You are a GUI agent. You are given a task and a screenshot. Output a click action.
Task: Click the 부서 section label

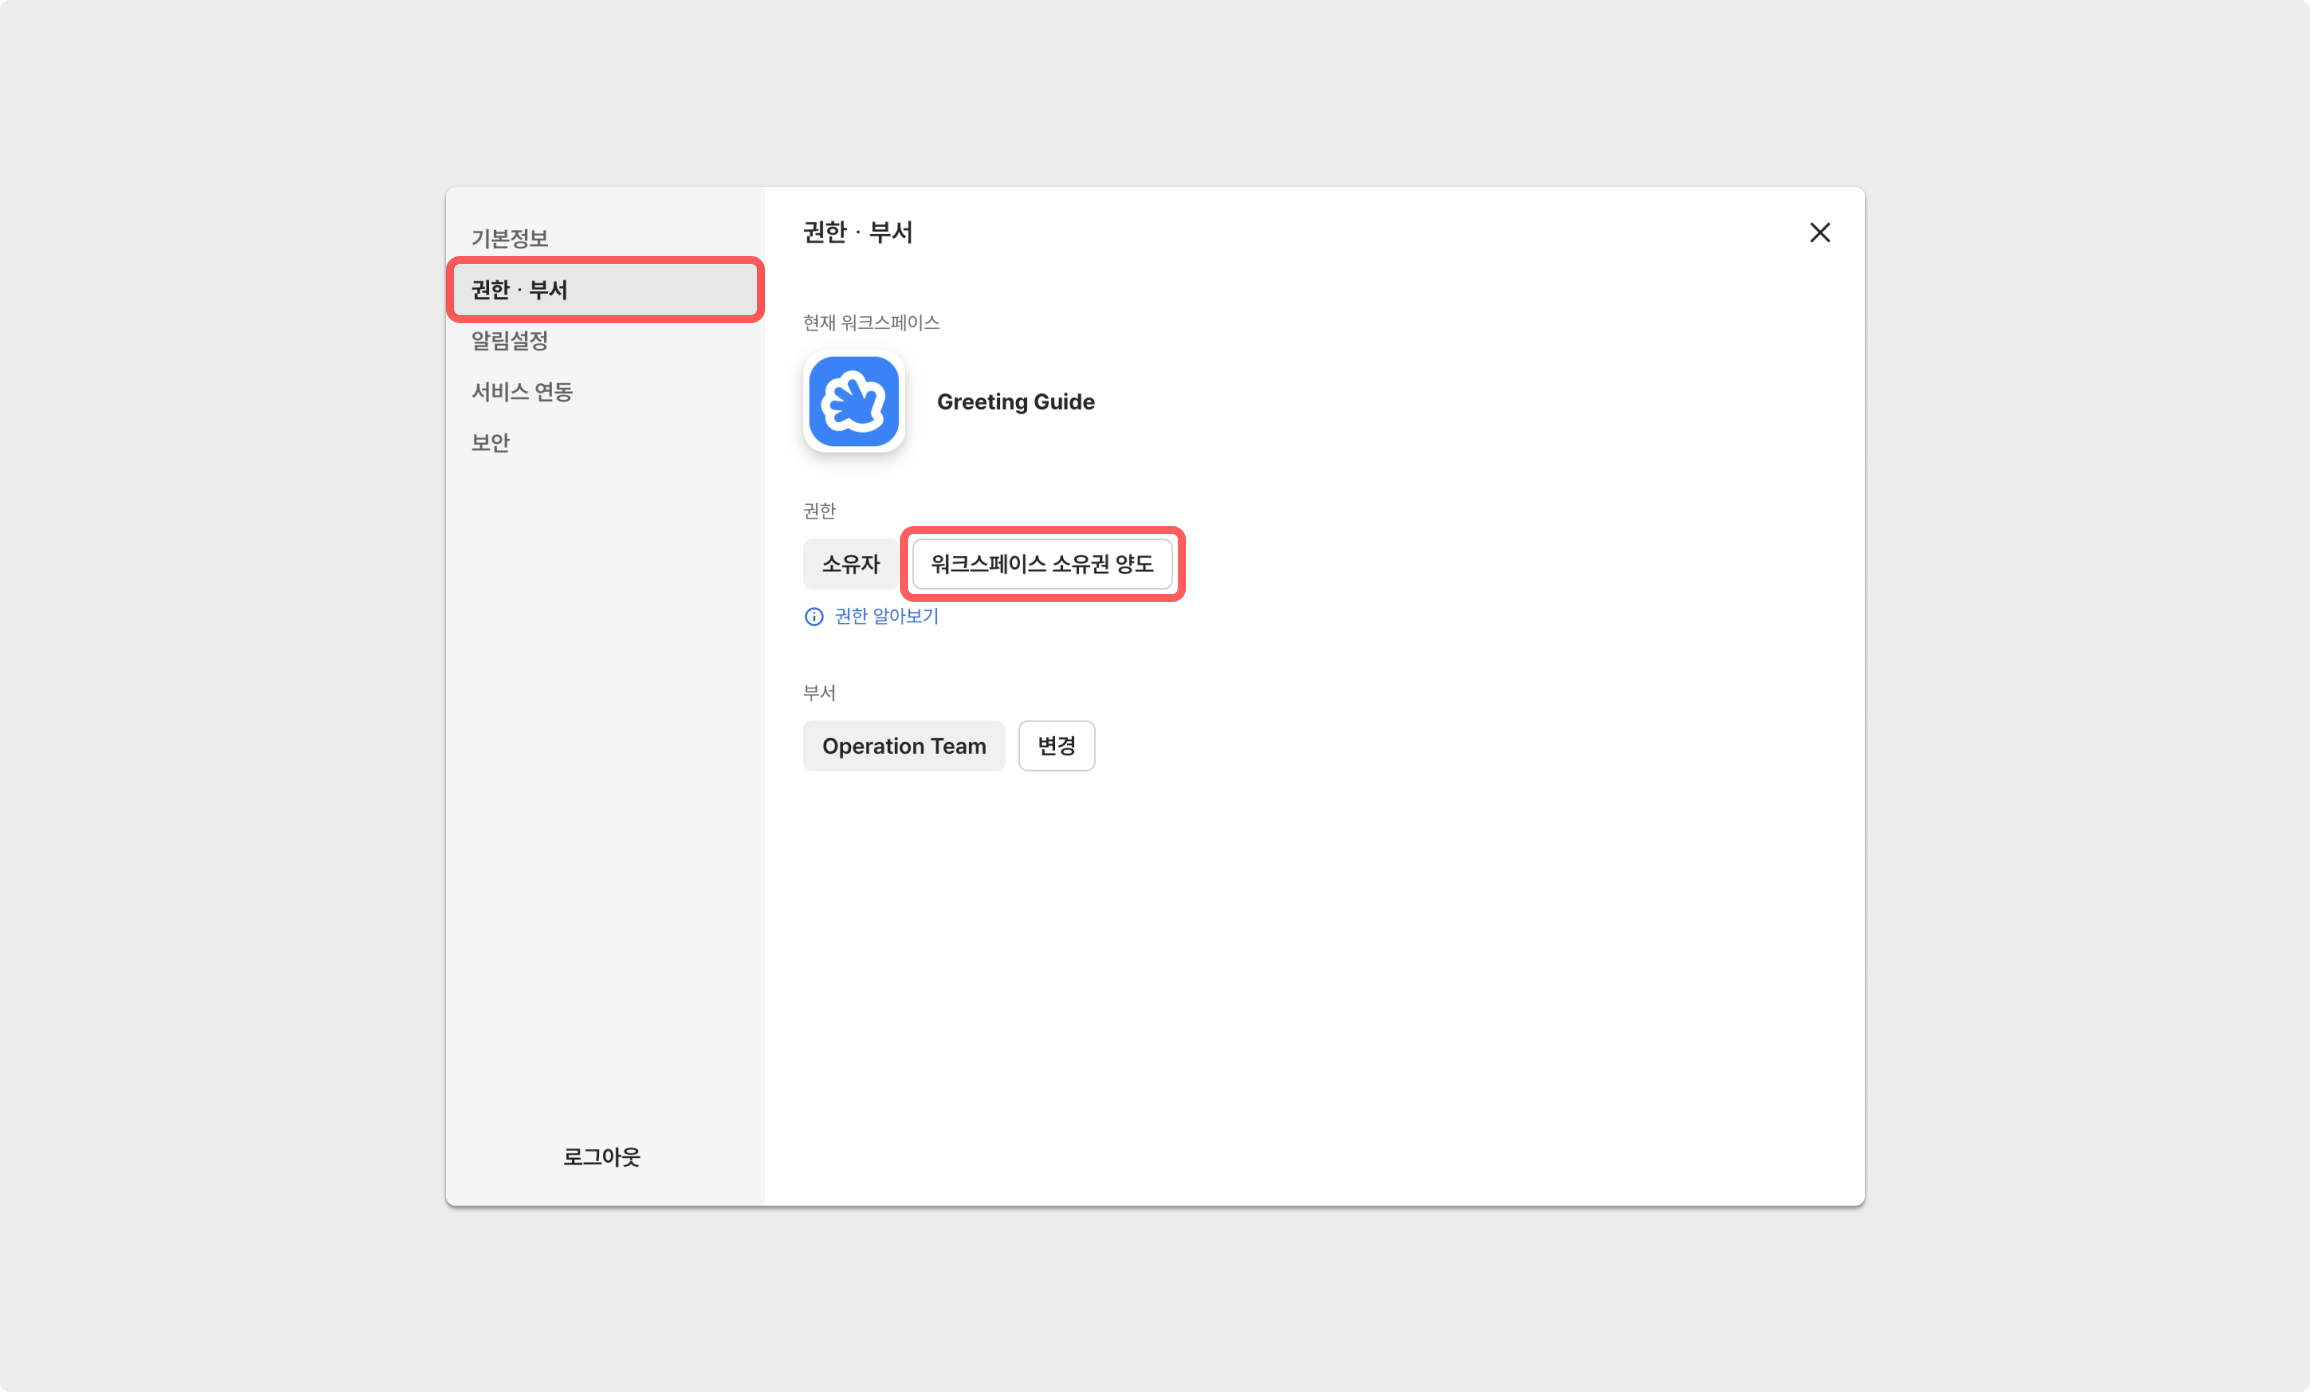(819, 692)
